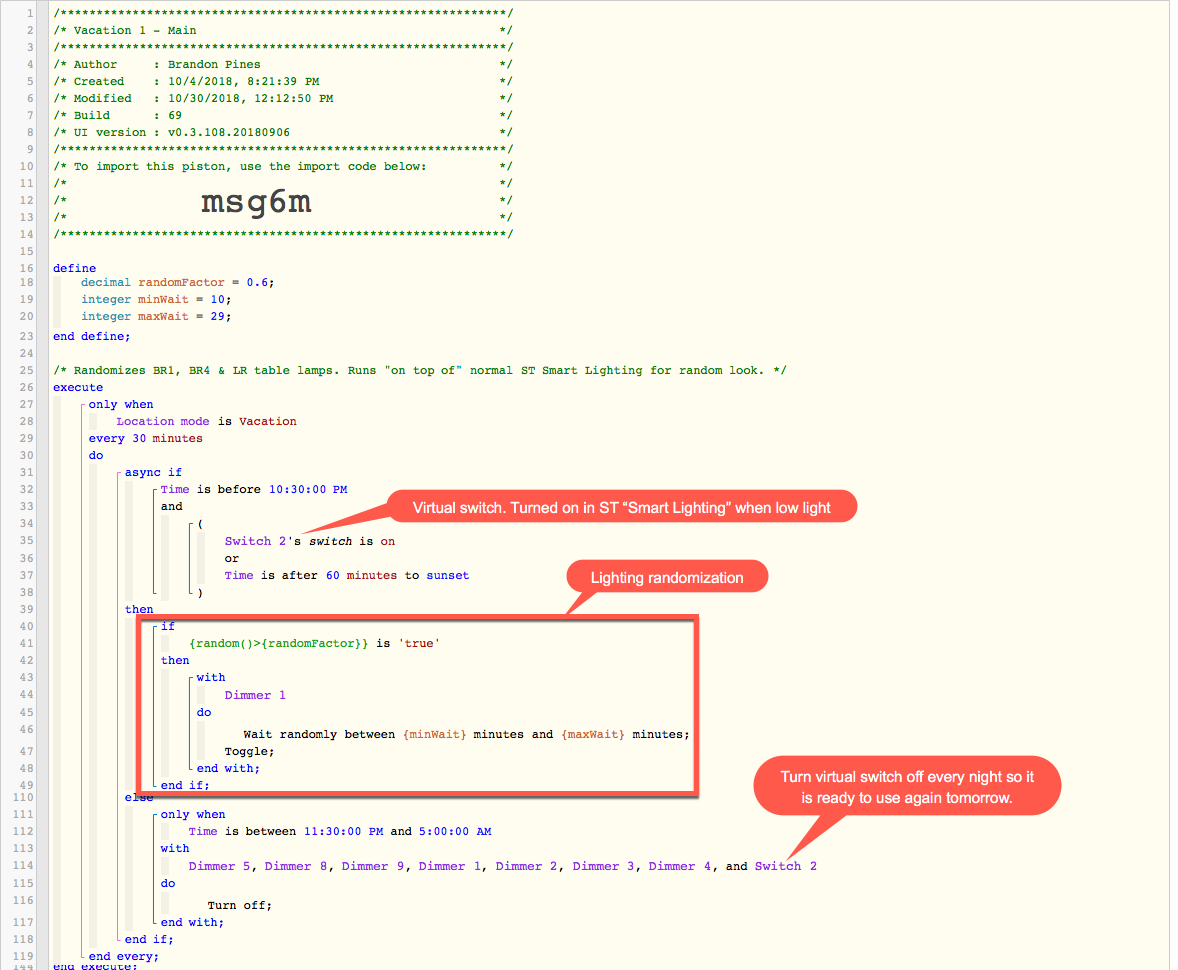The image size is (1178, 970).
Task: Click line number 41 in the gutter
Action: pos(26,644)
